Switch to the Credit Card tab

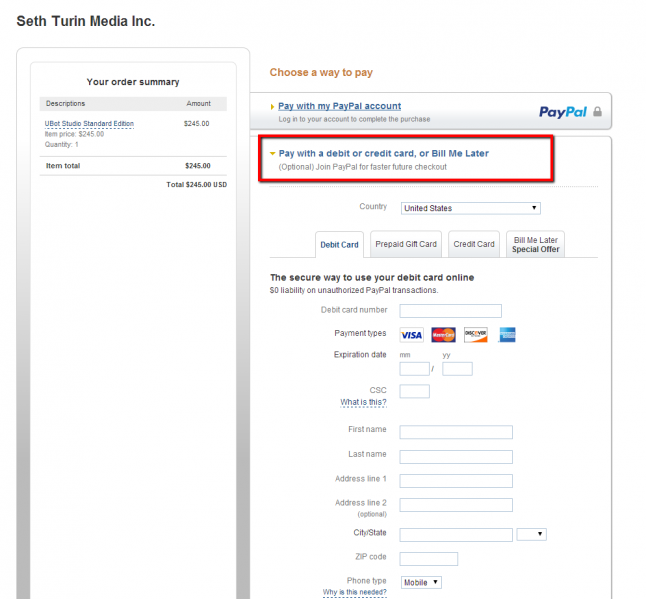click(x=474, y=244)
